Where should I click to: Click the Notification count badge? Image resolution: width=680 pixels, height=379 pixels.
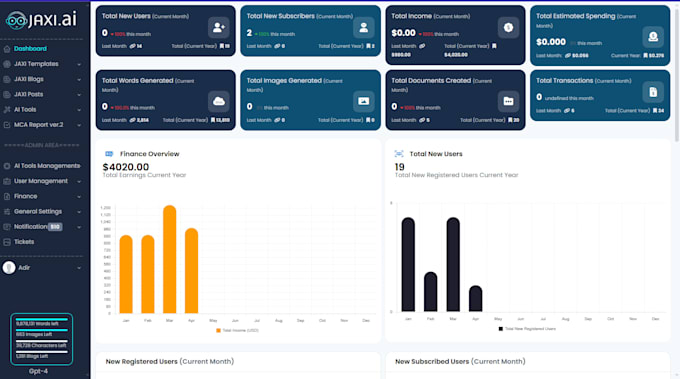[x=55, y=227]
